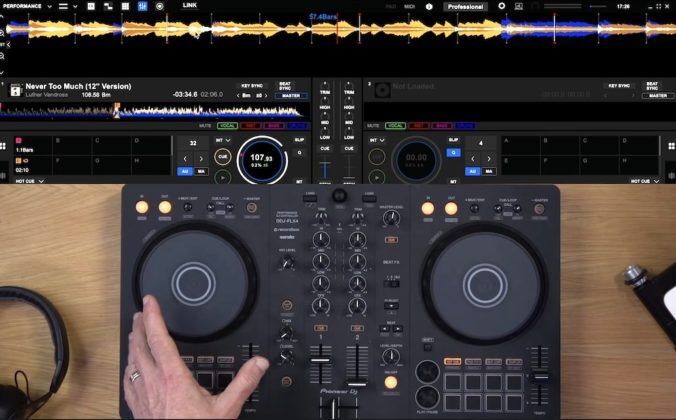Click deck 1 CUE round button
The image size is (676, 420).
click(x=222, y=157)
